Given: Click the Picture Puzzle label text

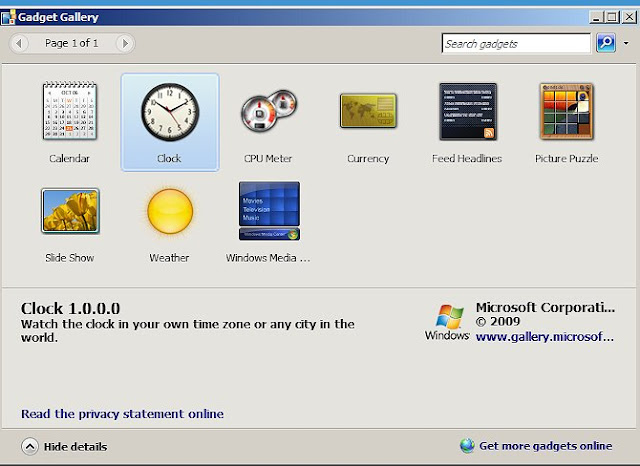Looking at the screenshot, I should tap(567, 158).
